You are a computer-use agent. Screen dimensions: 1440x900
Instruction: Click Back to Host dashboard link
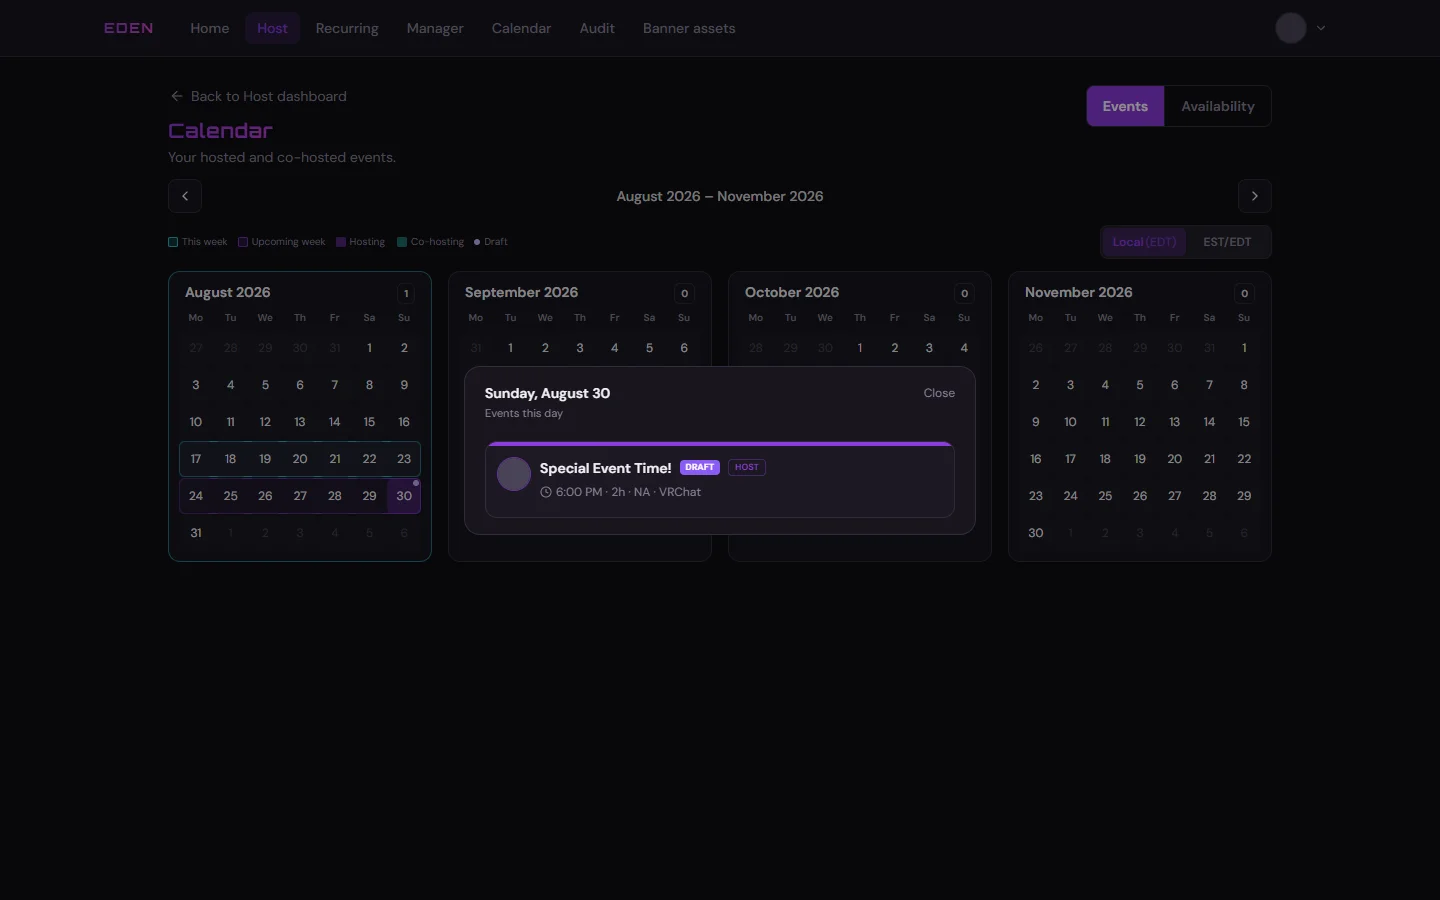coord(258,96)
